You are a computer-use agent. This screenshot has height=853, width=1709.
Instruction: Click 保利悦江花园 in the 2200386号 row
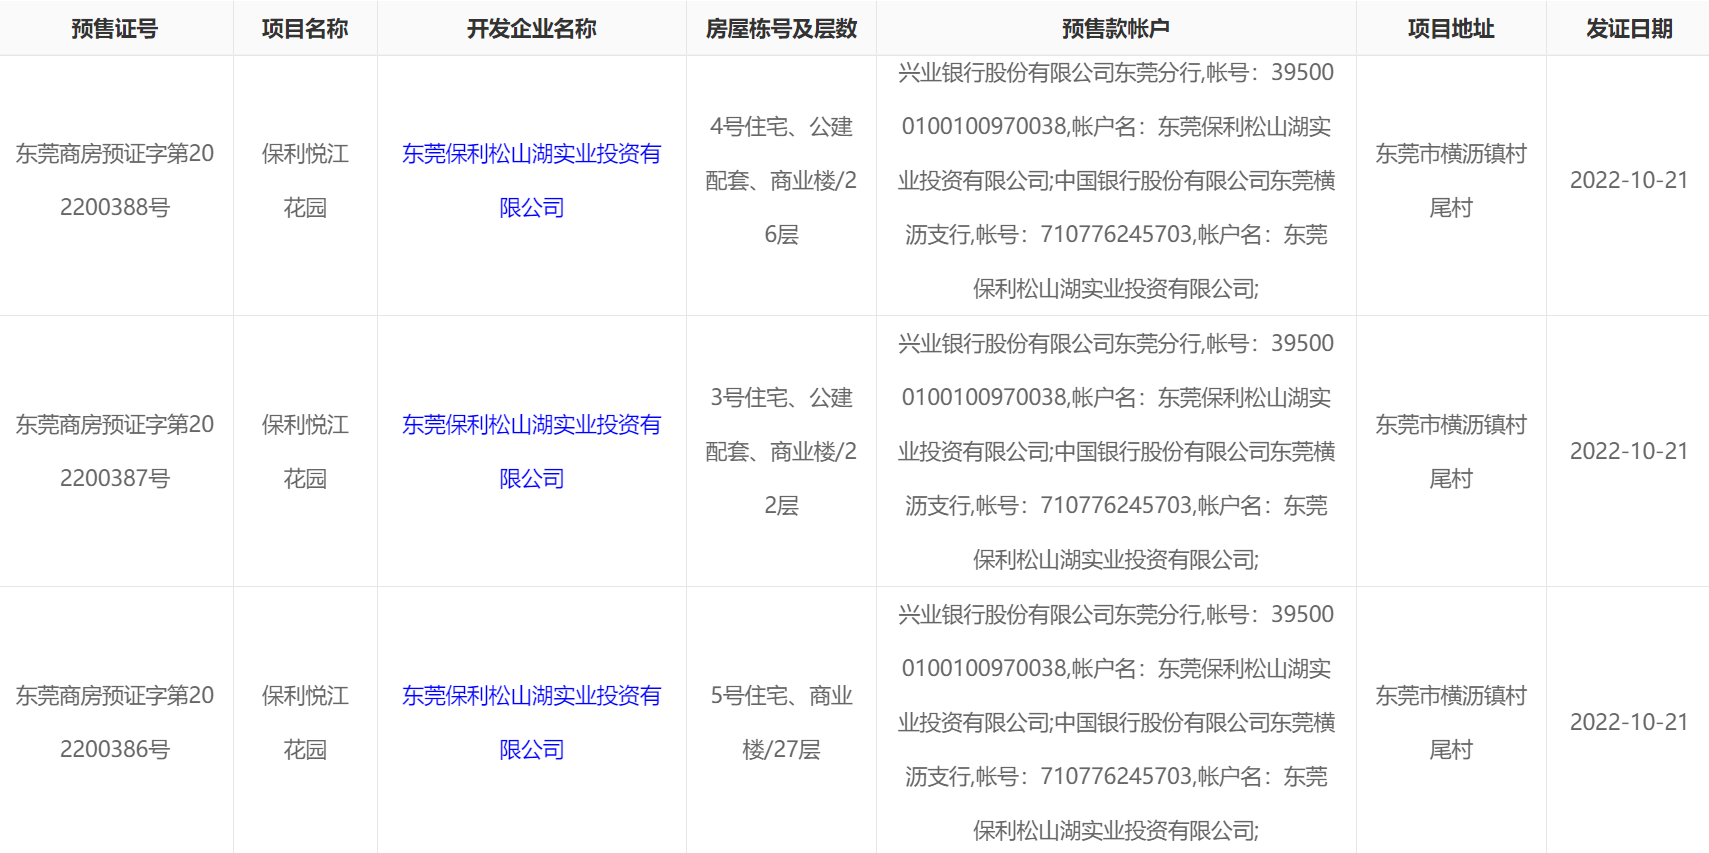tap(305, 723)
